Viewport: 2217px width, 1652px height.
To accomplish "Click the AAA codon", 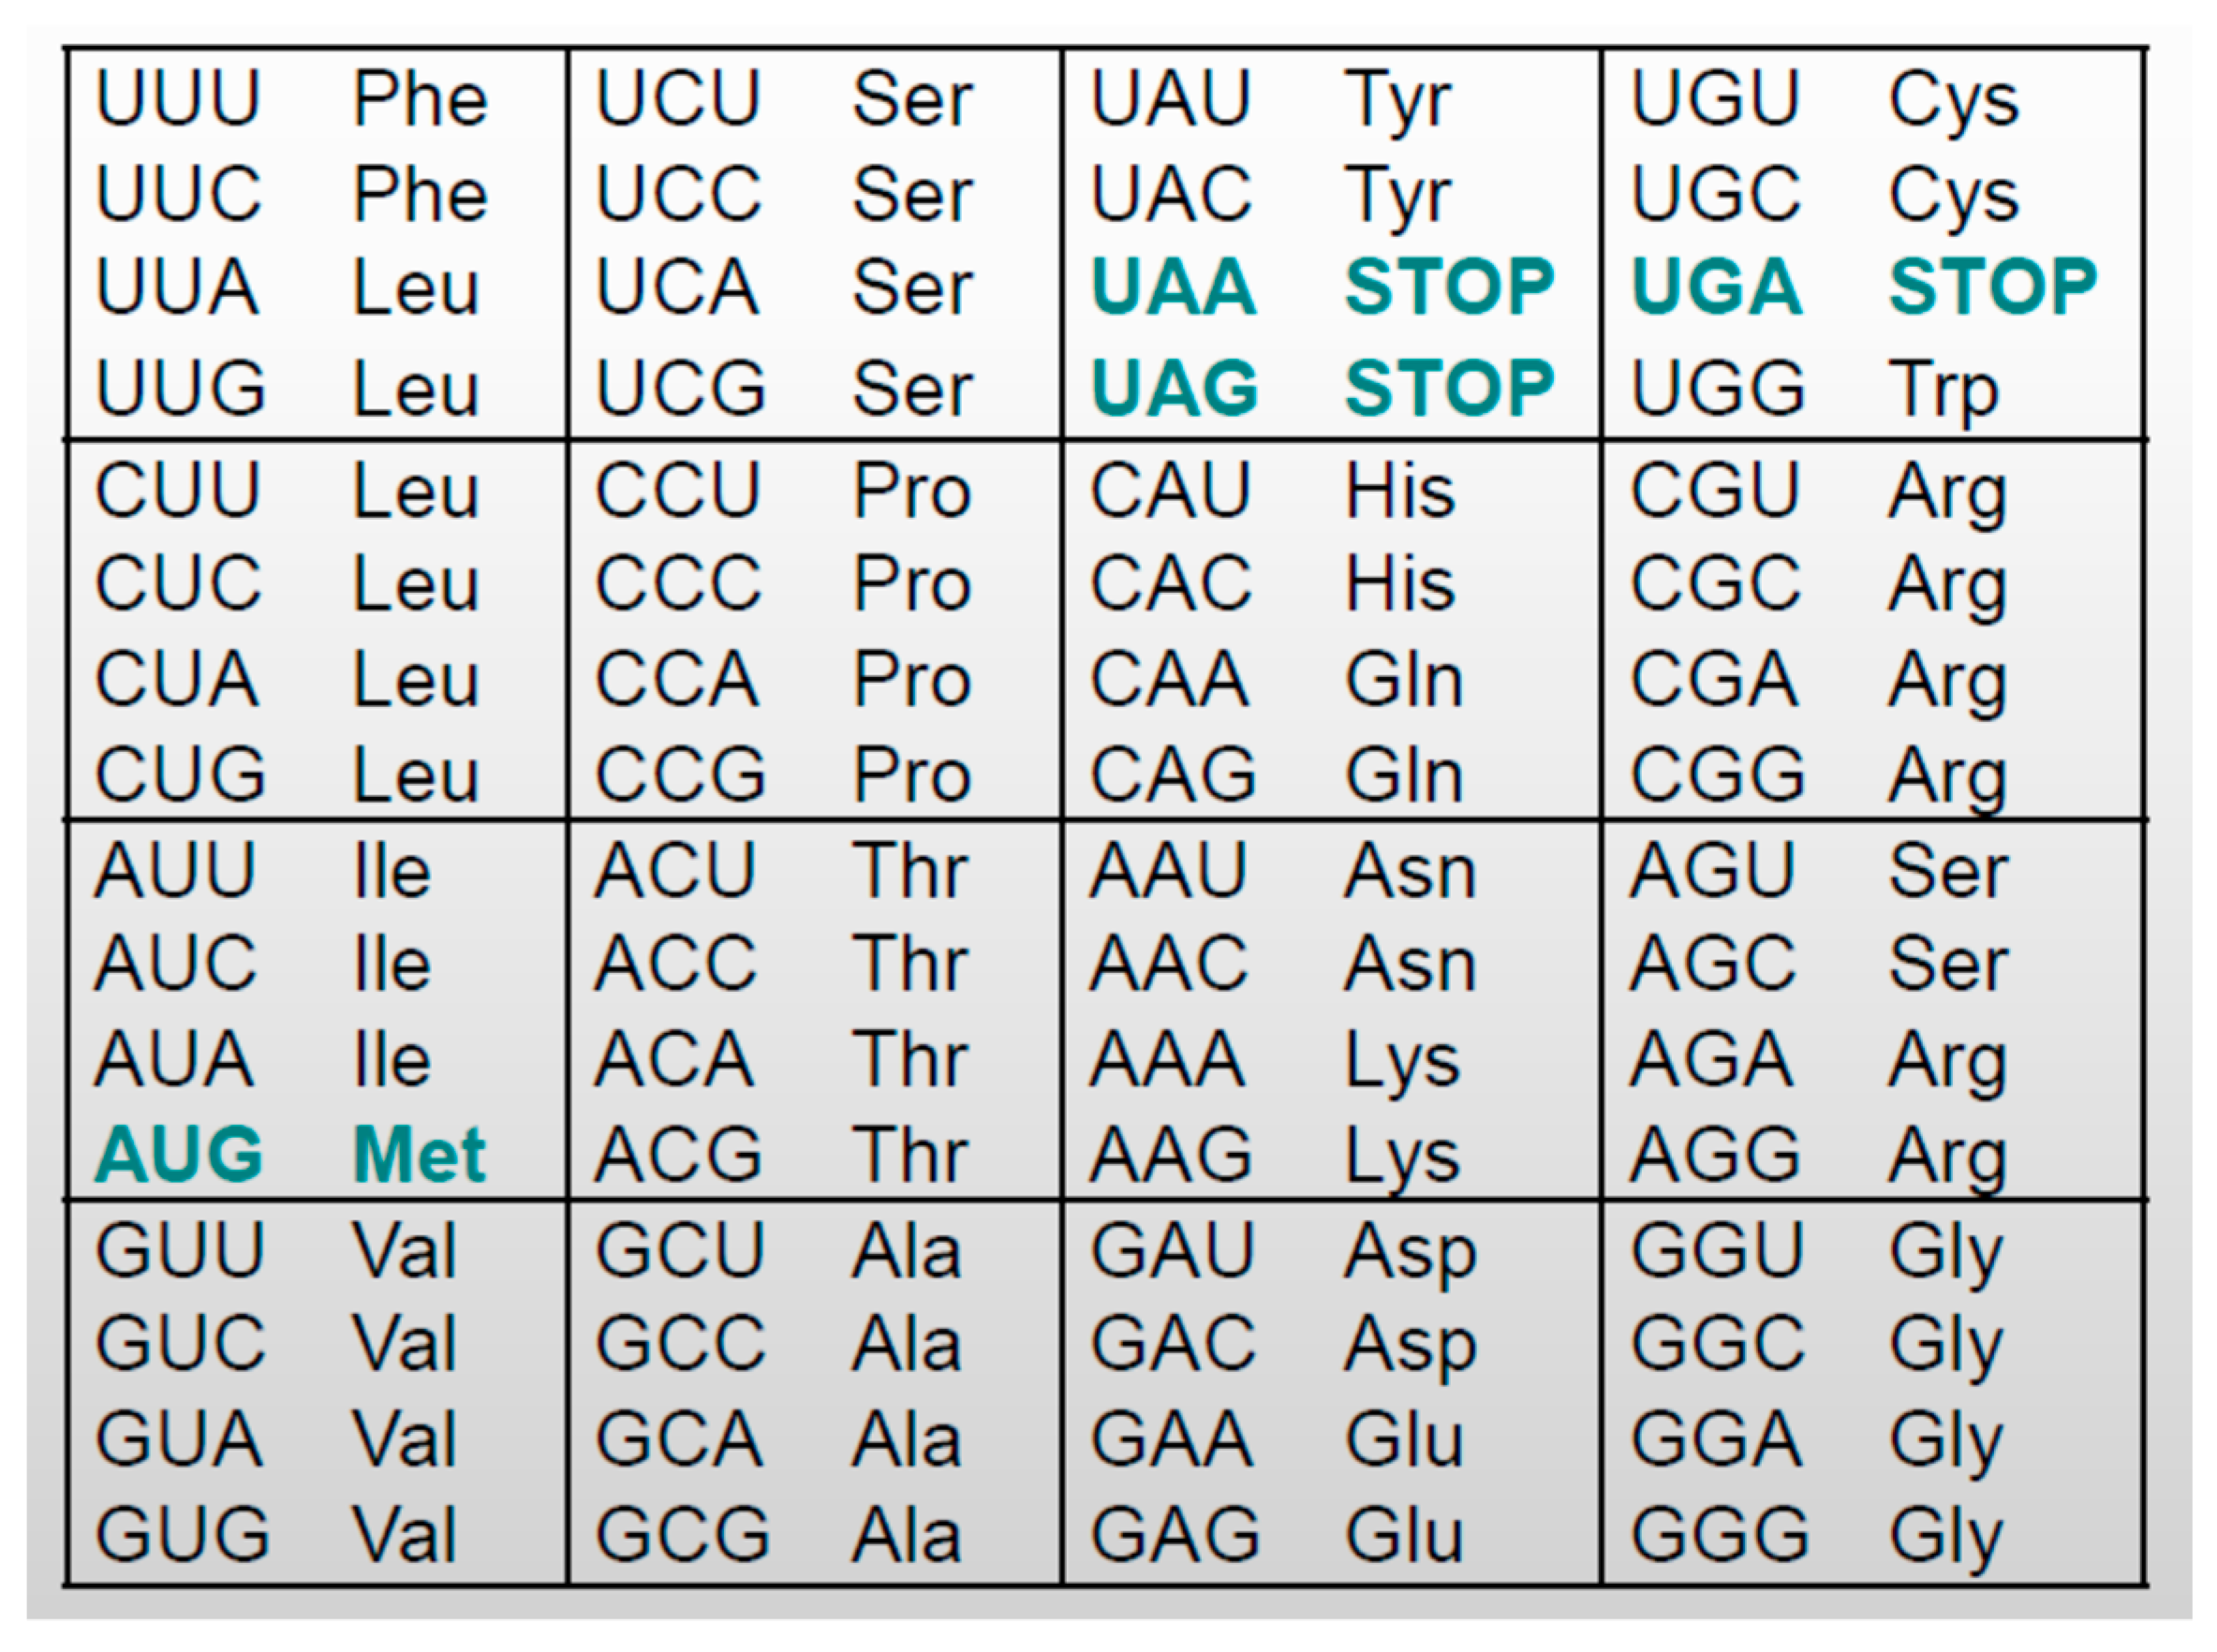I will [x=1168, y=1059].
